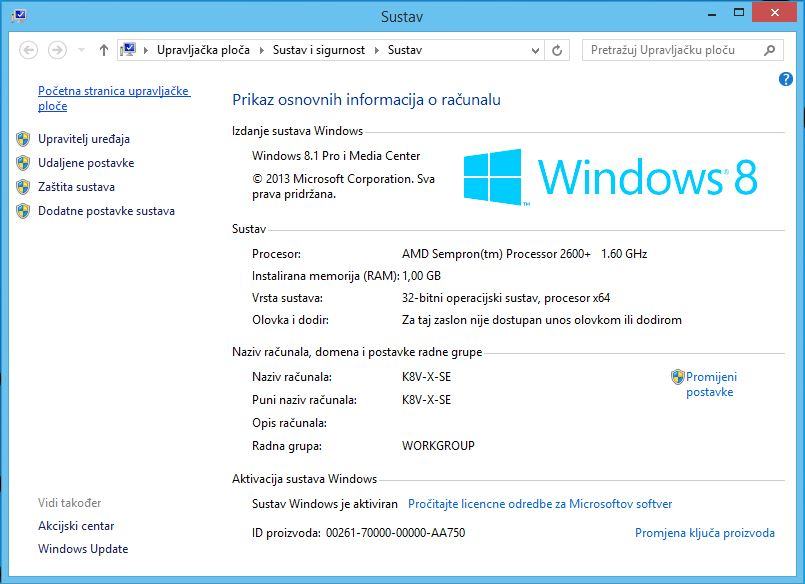Click the RAM value 1,00 GB

tap(421, 276)
